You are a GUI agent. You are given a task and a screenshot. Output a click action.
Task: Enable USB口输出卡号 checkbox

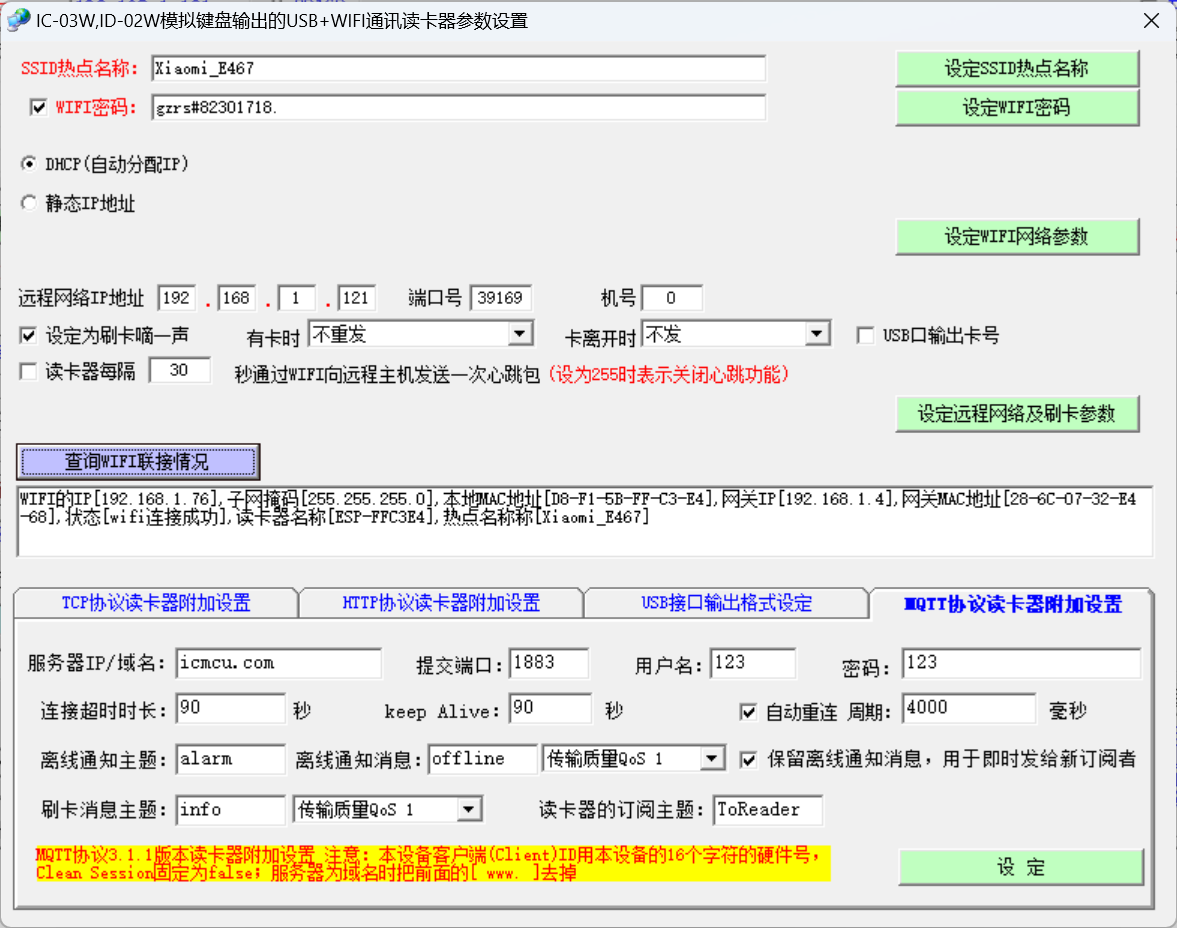(x=866, y=336)
